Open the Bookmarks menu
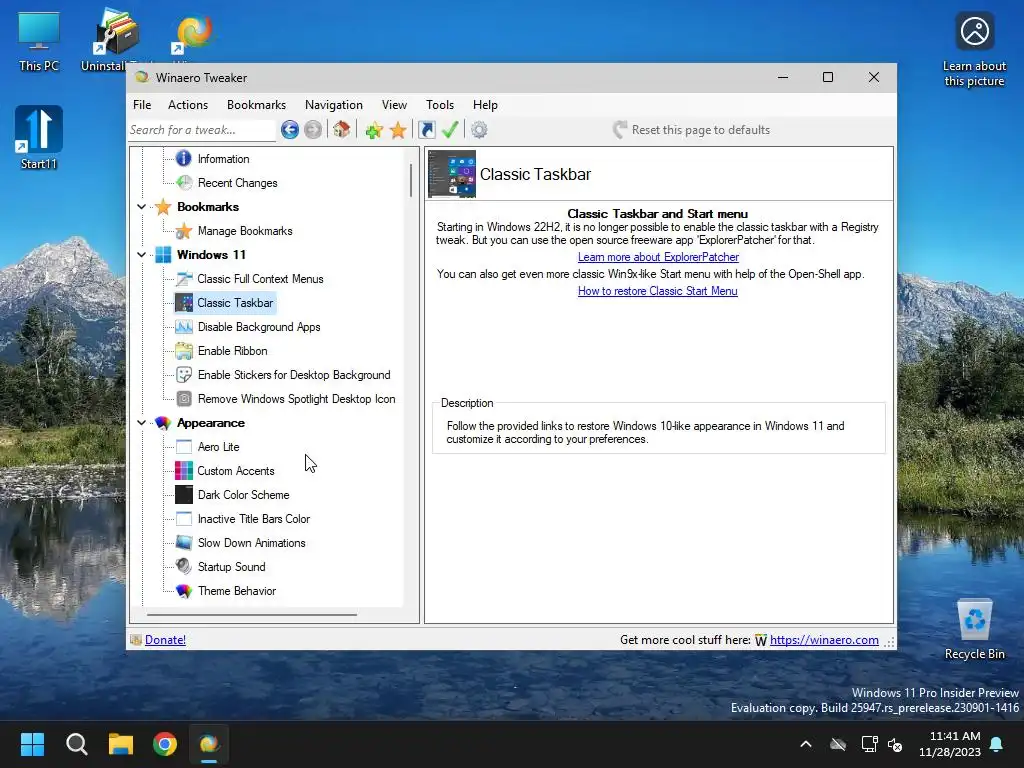Image resolution: width=1024 pixels, height=768 pixels. (x=256, y=104)
